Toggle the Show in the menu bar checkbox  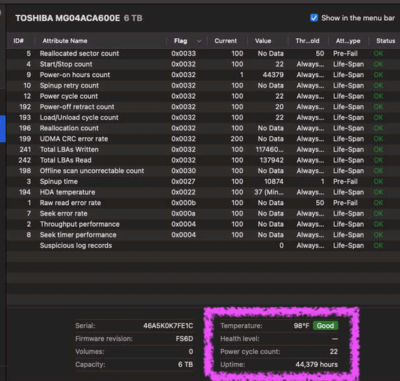314,18
